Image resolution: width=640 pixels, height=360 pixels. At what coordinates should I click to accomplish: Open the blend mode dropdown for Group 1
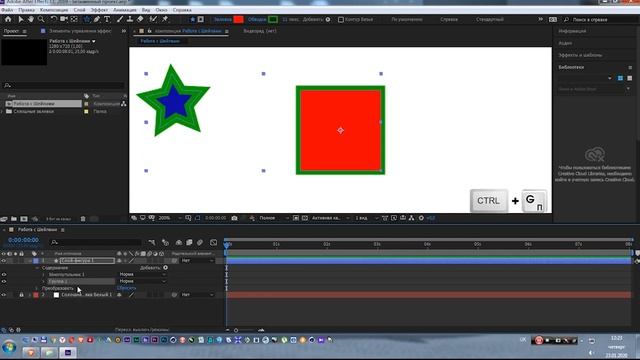click(x=142, y=282)
